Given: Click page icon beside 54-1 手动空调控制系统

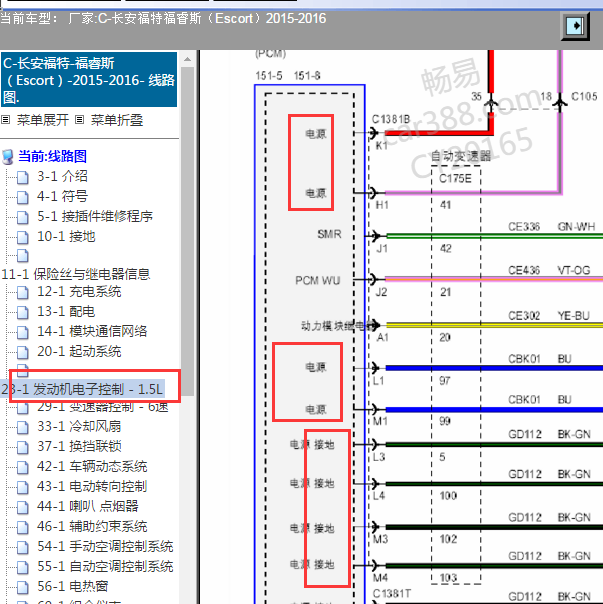Looking at the screenshot, I should (23, 548).
